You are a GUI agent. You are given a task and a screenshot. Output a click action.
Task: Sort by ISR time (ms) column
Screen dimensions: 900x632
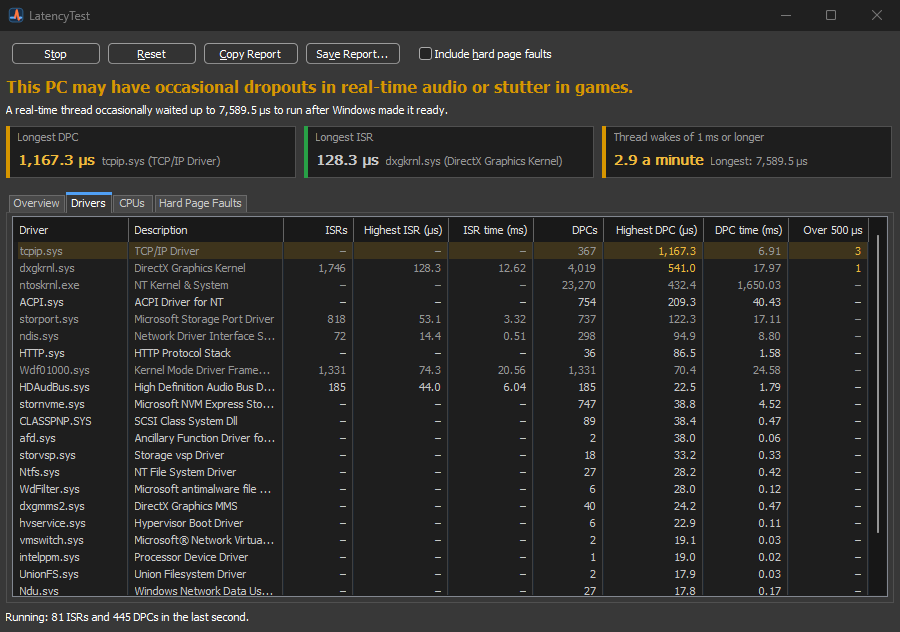click(491, 230)
